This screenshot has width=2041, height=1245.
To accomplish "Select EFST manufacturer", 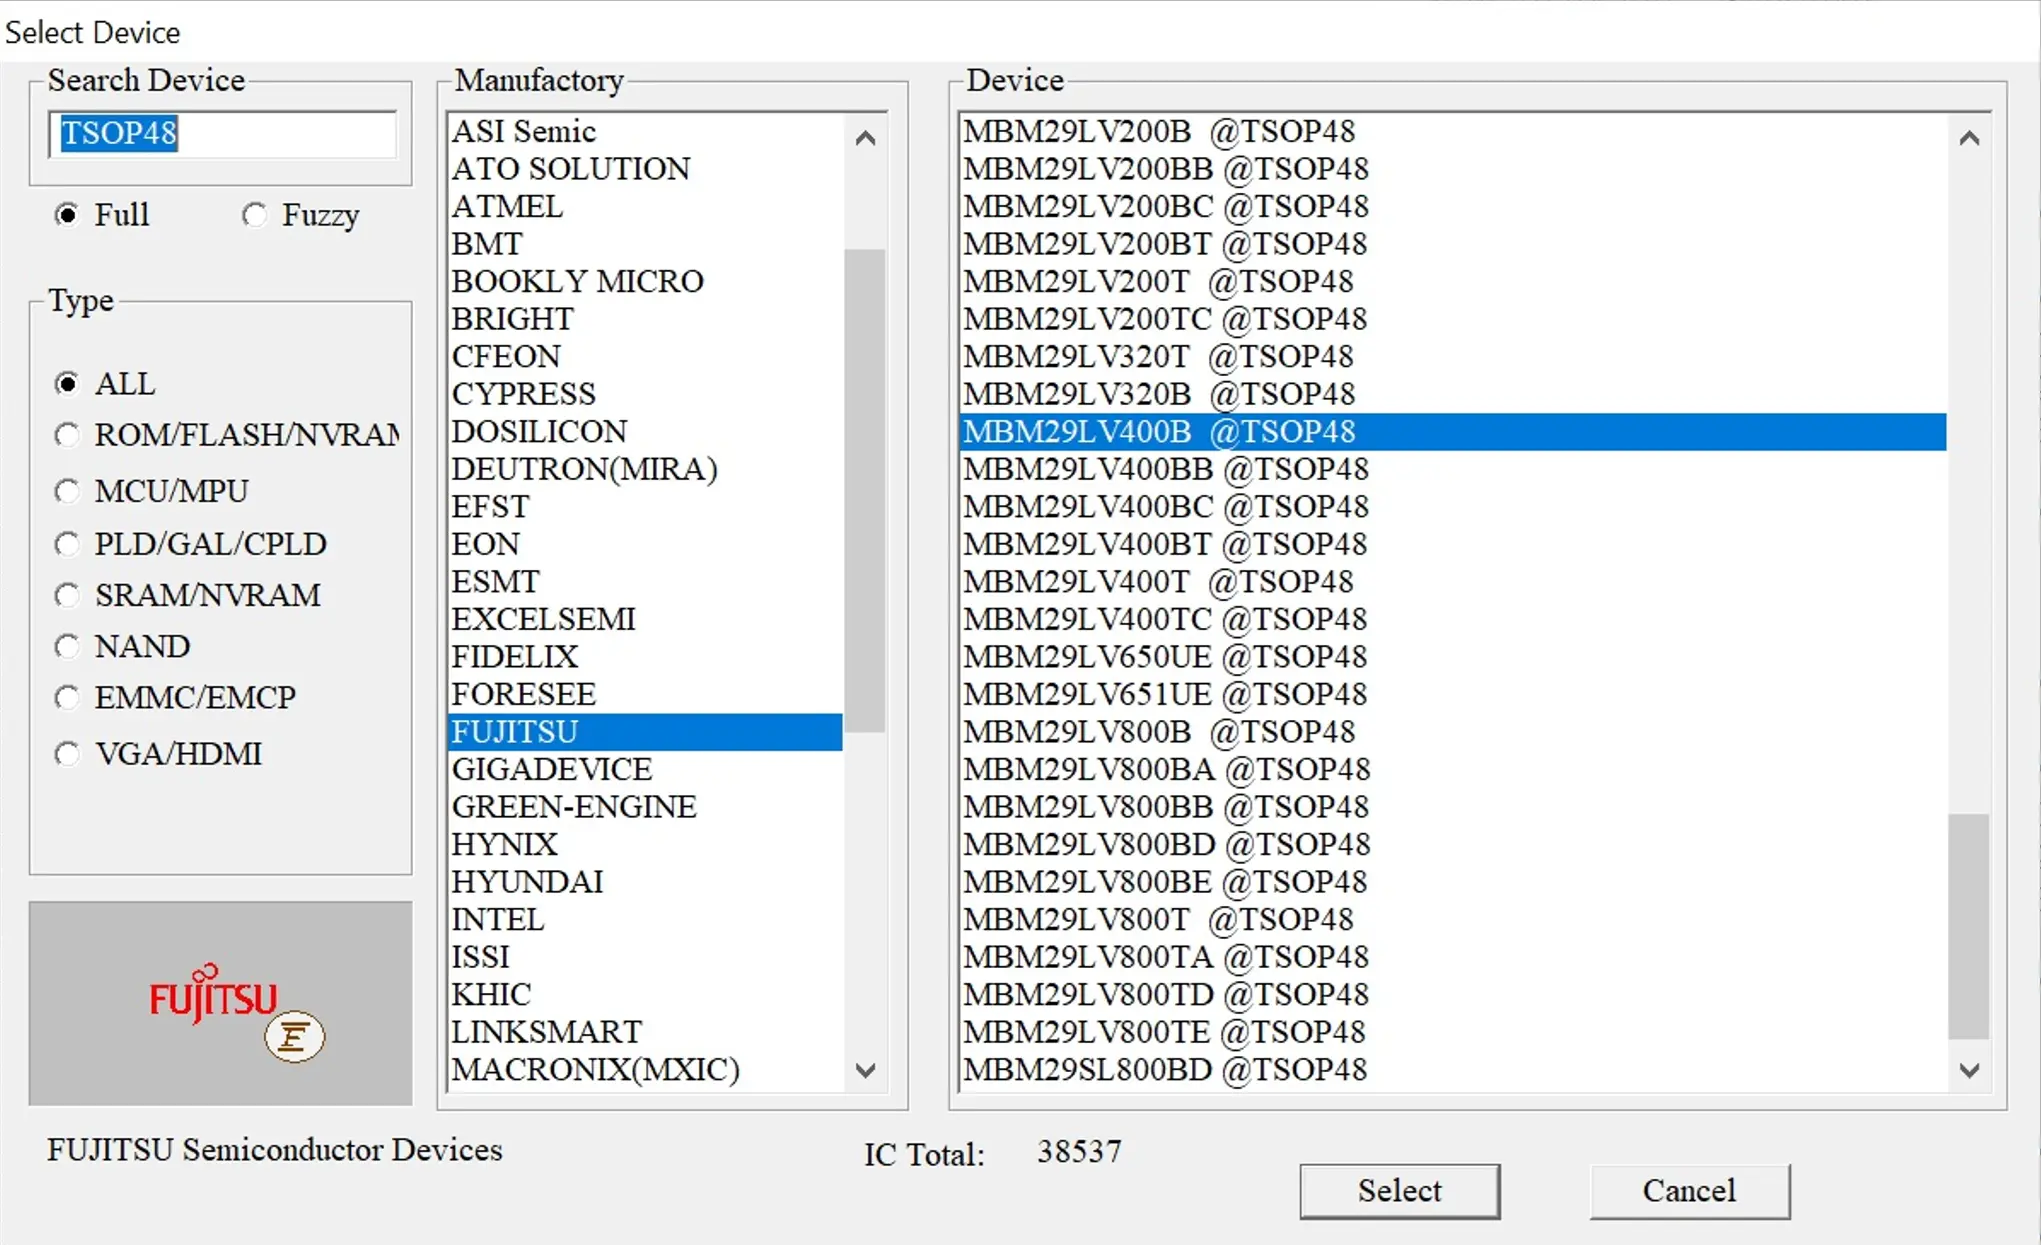I will pos(645,506).
